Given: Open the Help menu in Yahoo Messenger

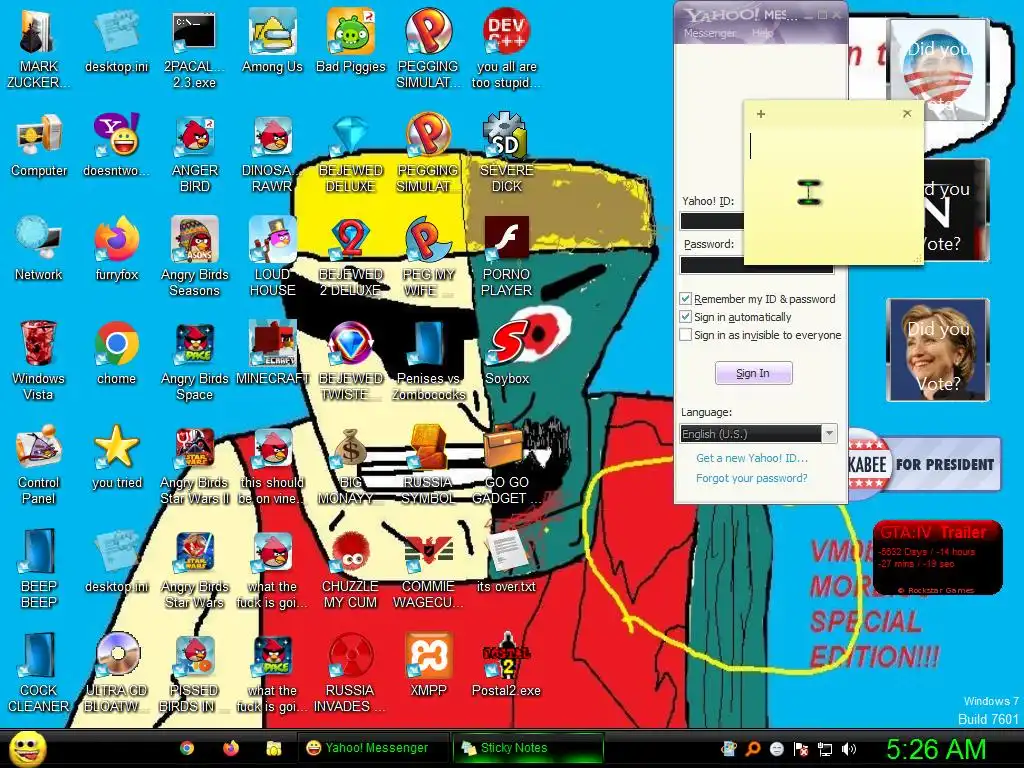Looking at the screenshot, I should 762,33.
